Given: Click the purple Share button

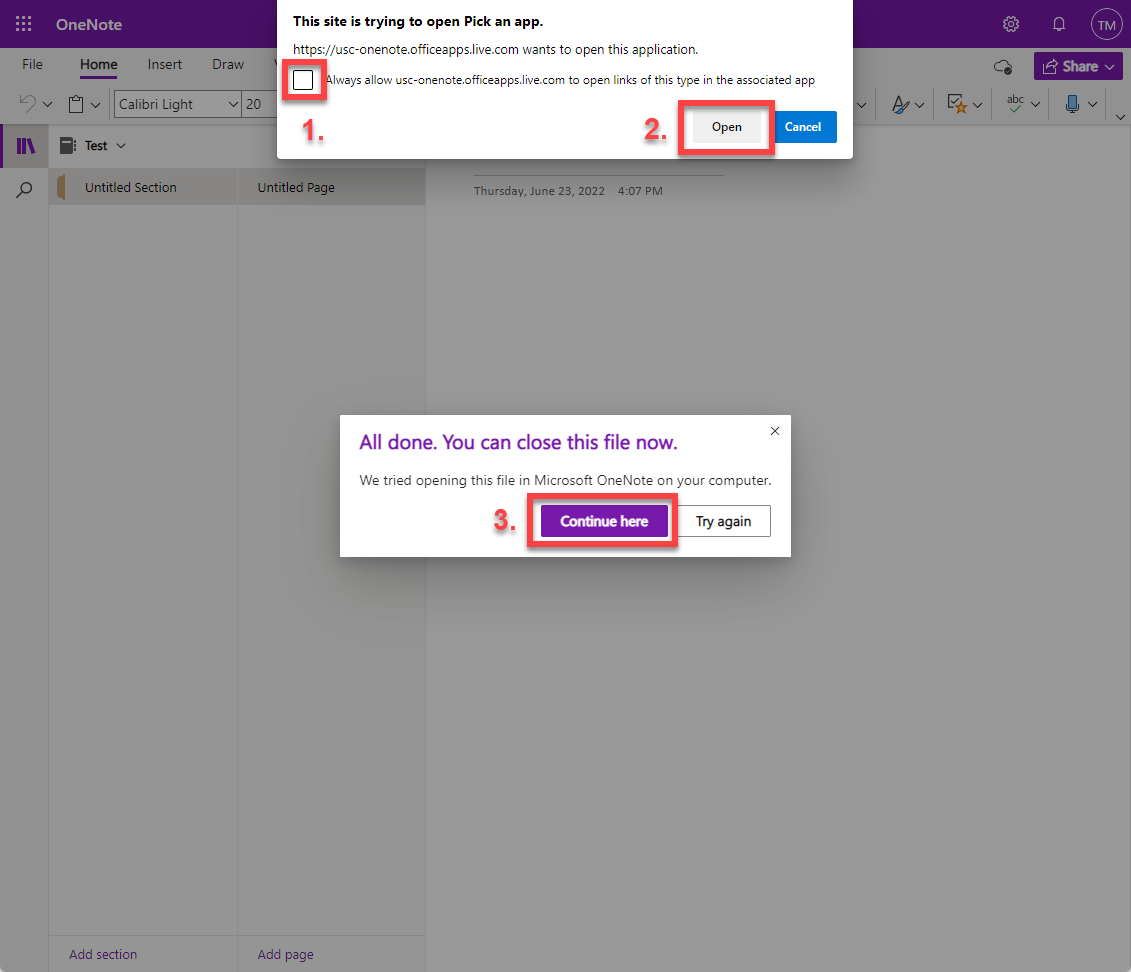Looking at the screenshot, I should click(1078, 66).
